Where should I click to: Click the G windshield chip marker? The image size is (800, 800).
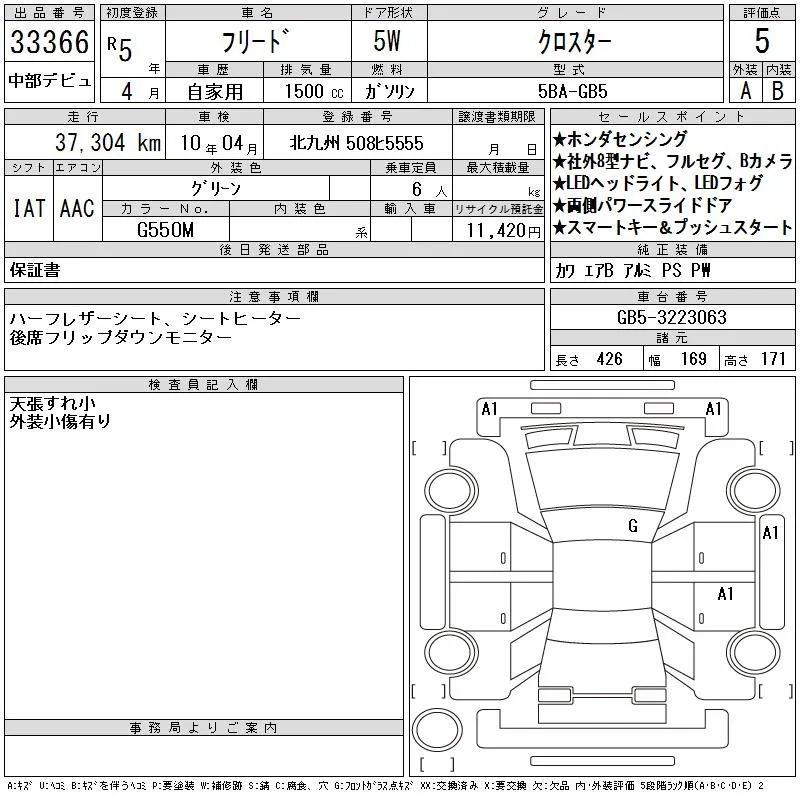click(633, 525)
